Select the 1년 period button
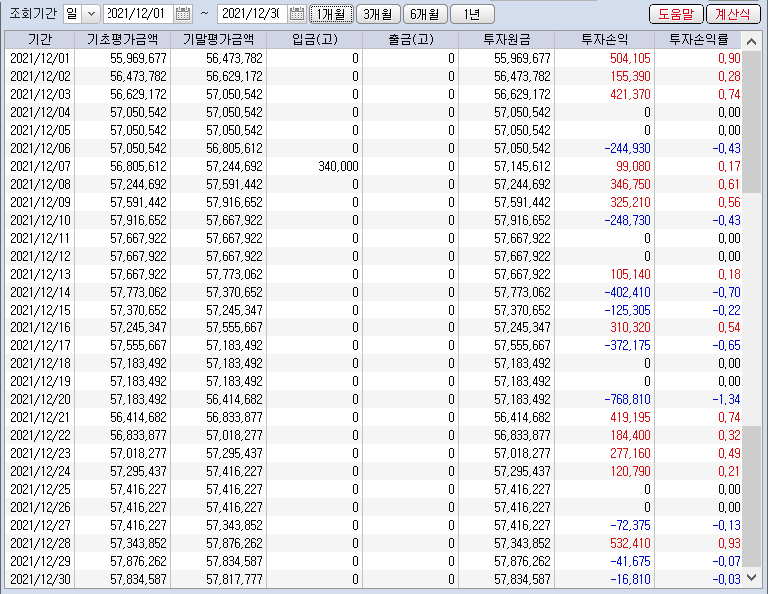This screenshot has height=594, width=769. (x=472, y=14)
